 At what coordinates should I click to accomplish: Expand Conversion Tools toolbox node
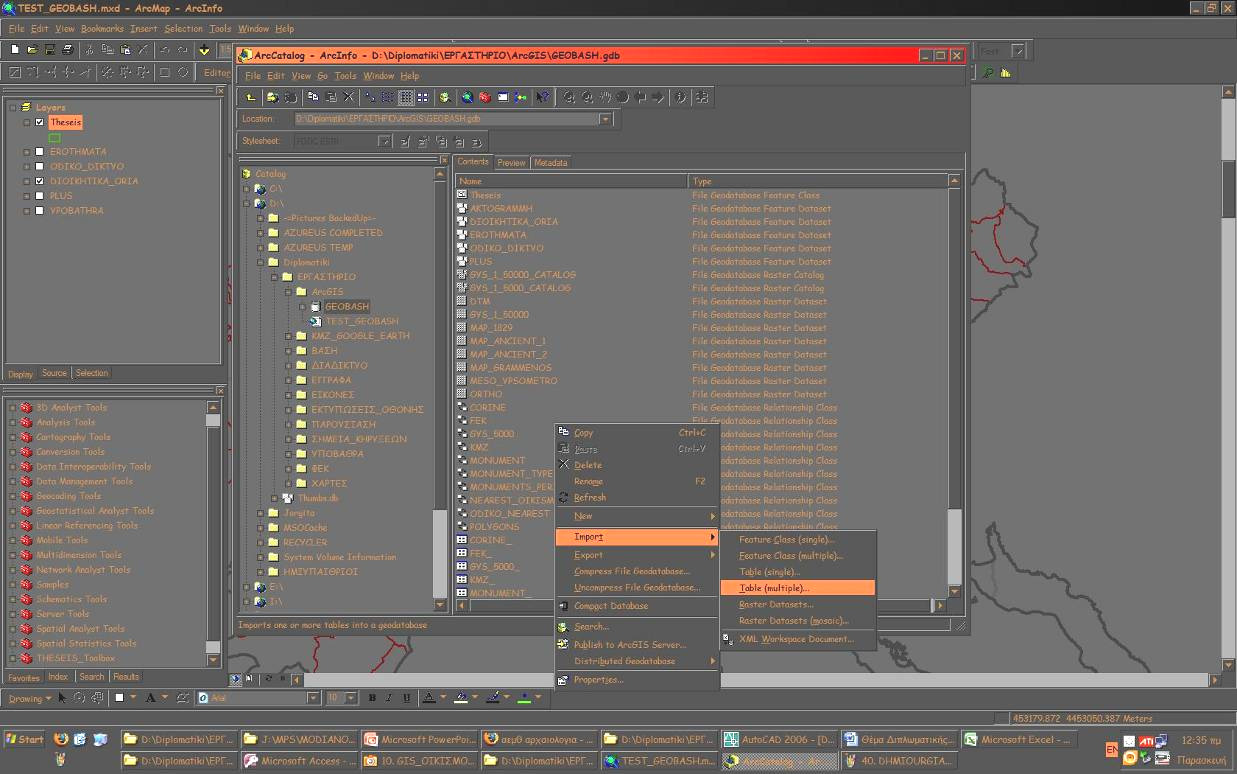(12, 452)
